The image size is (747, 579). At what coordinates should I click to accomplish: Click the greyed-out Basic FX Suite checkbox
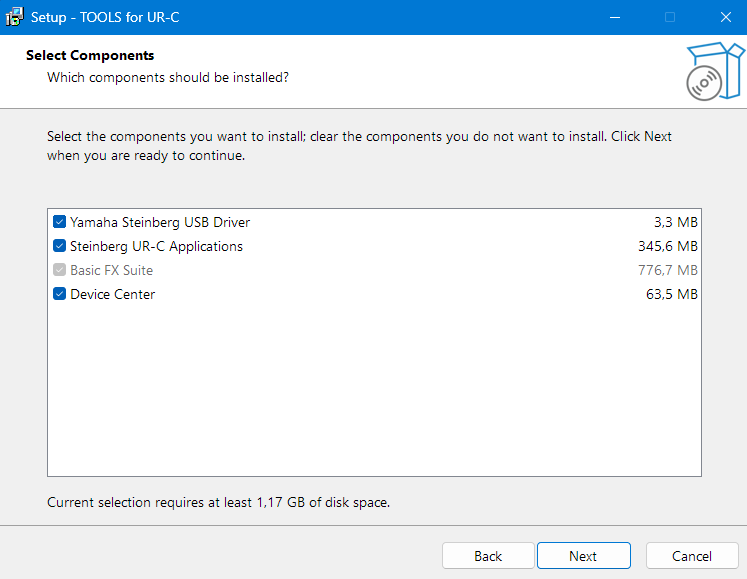tap(60, 270)
